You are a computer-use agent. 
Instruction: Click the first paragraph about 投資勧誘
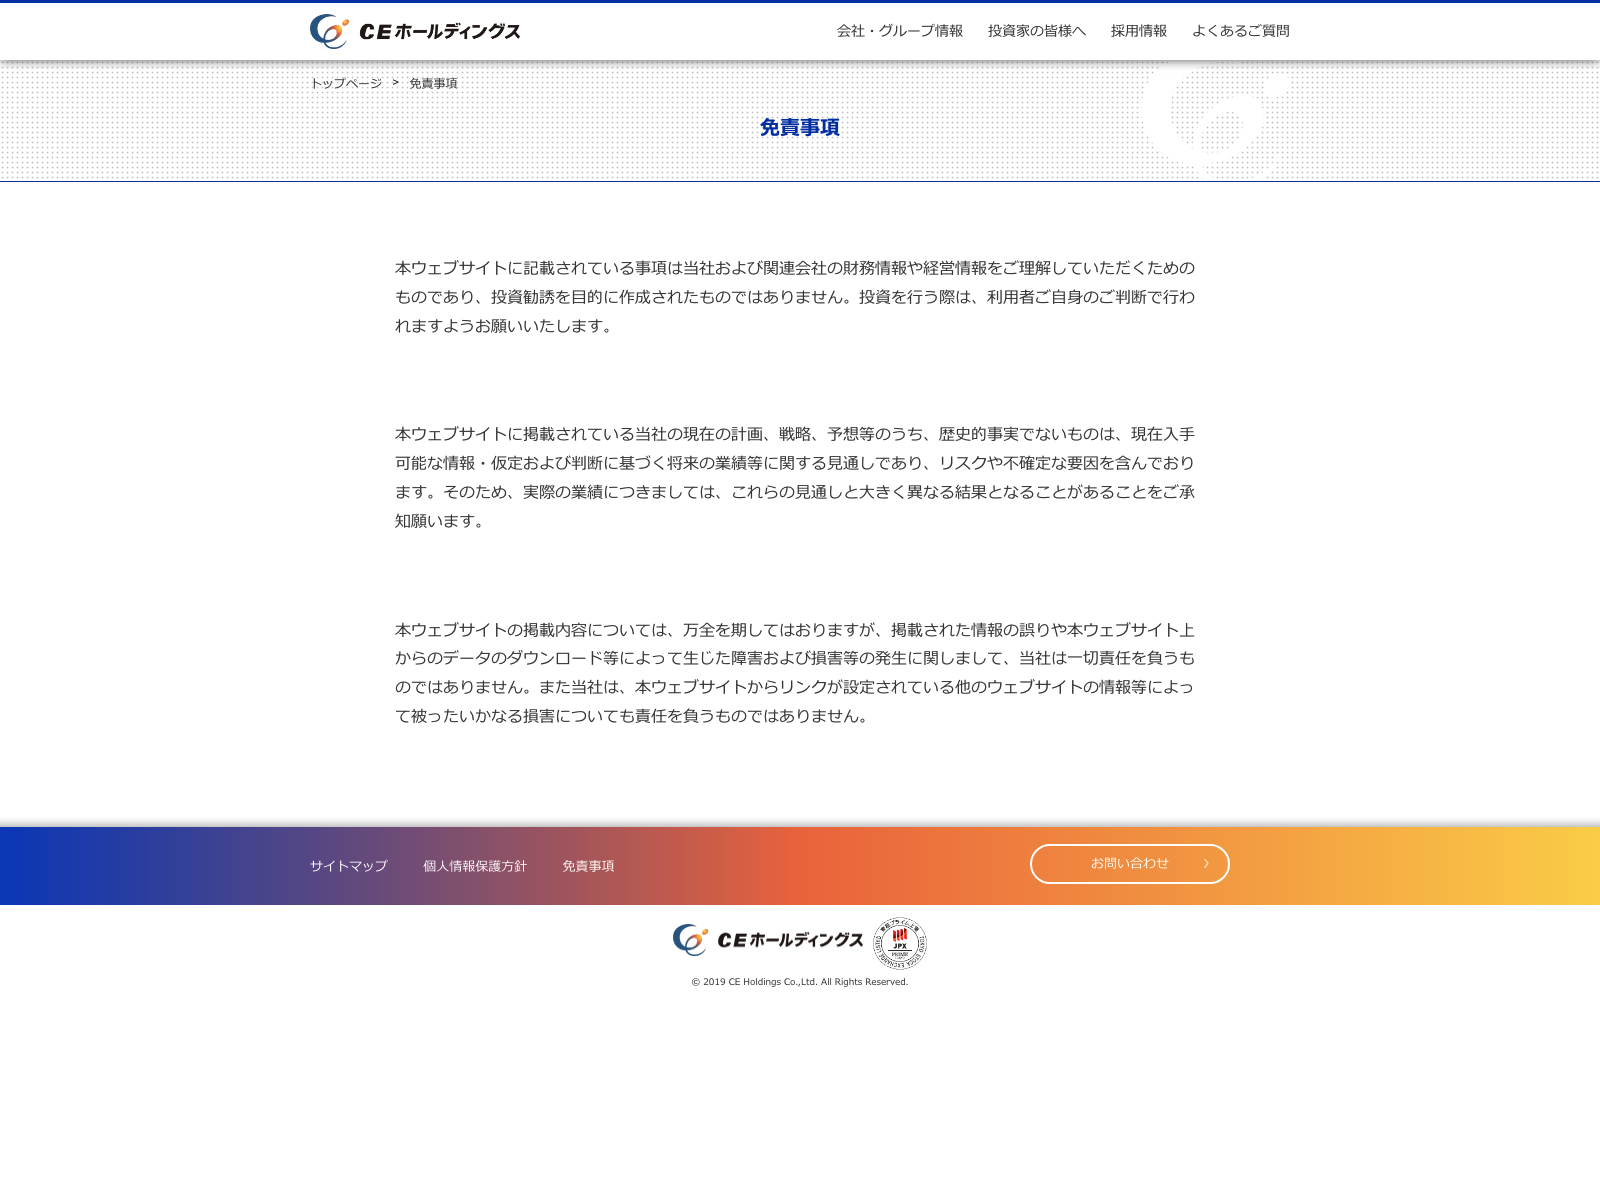pos(794,297)
